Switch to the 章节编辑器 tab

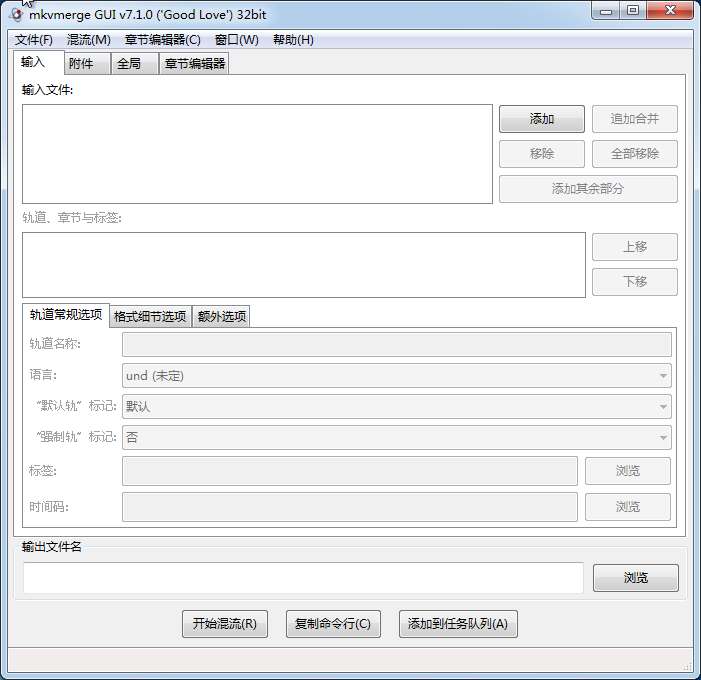tap(194, 63)
